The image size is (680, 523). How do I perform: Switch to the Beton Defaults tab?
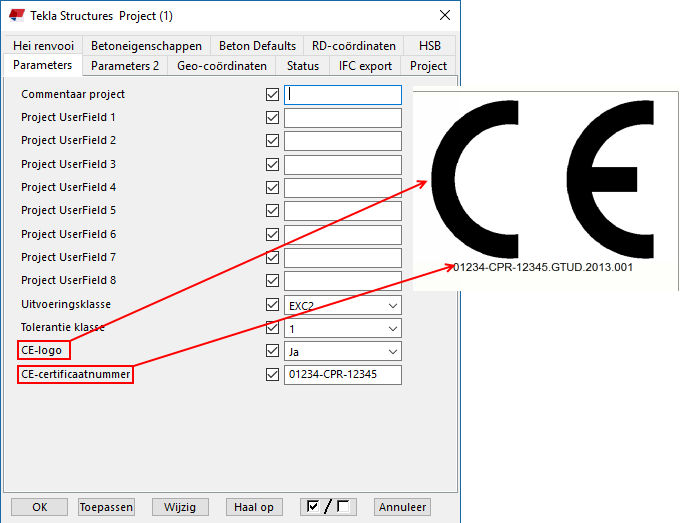point(257,46)
